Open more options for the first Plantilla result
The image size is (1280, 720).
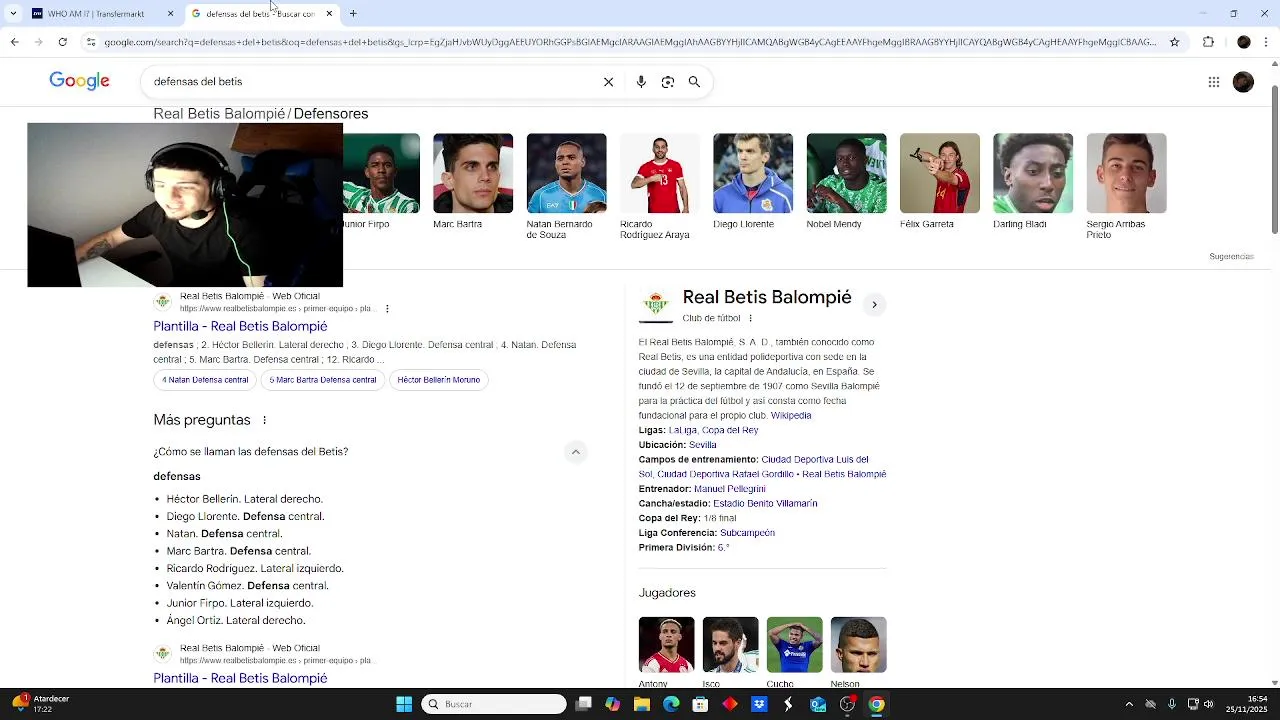pos(387,309)
